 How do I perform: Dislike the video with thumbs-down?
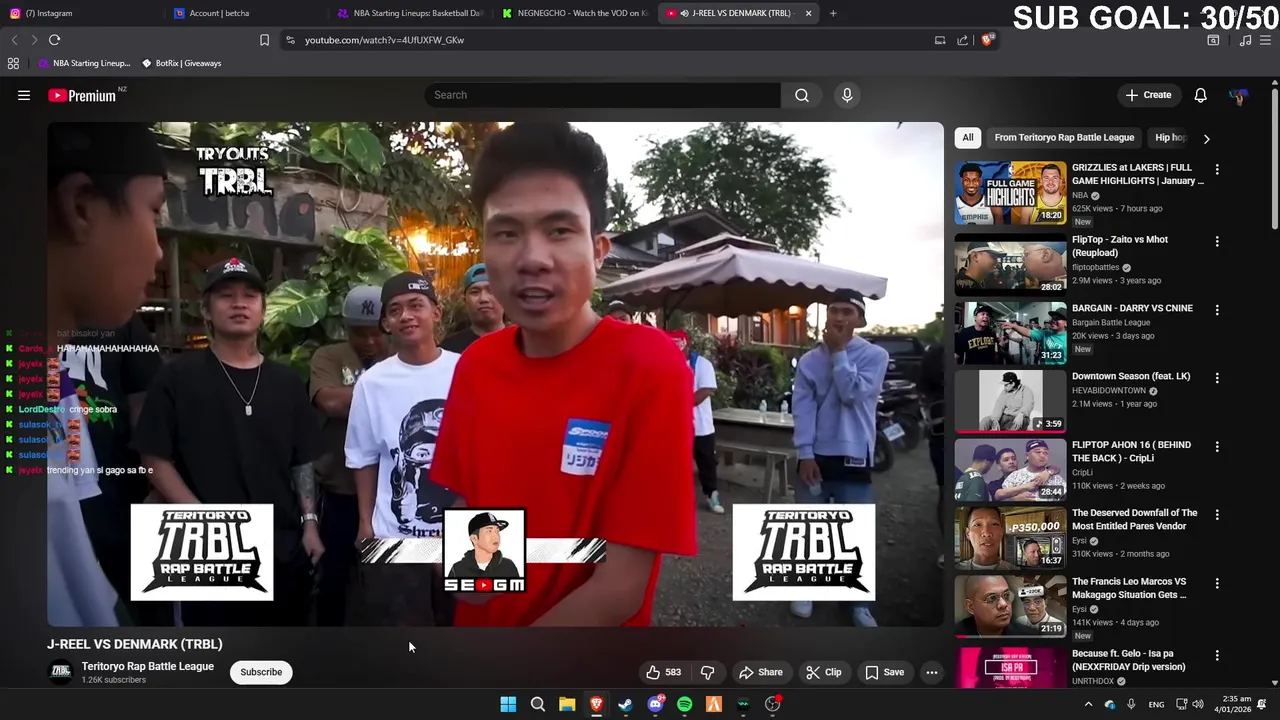[707, 672]
